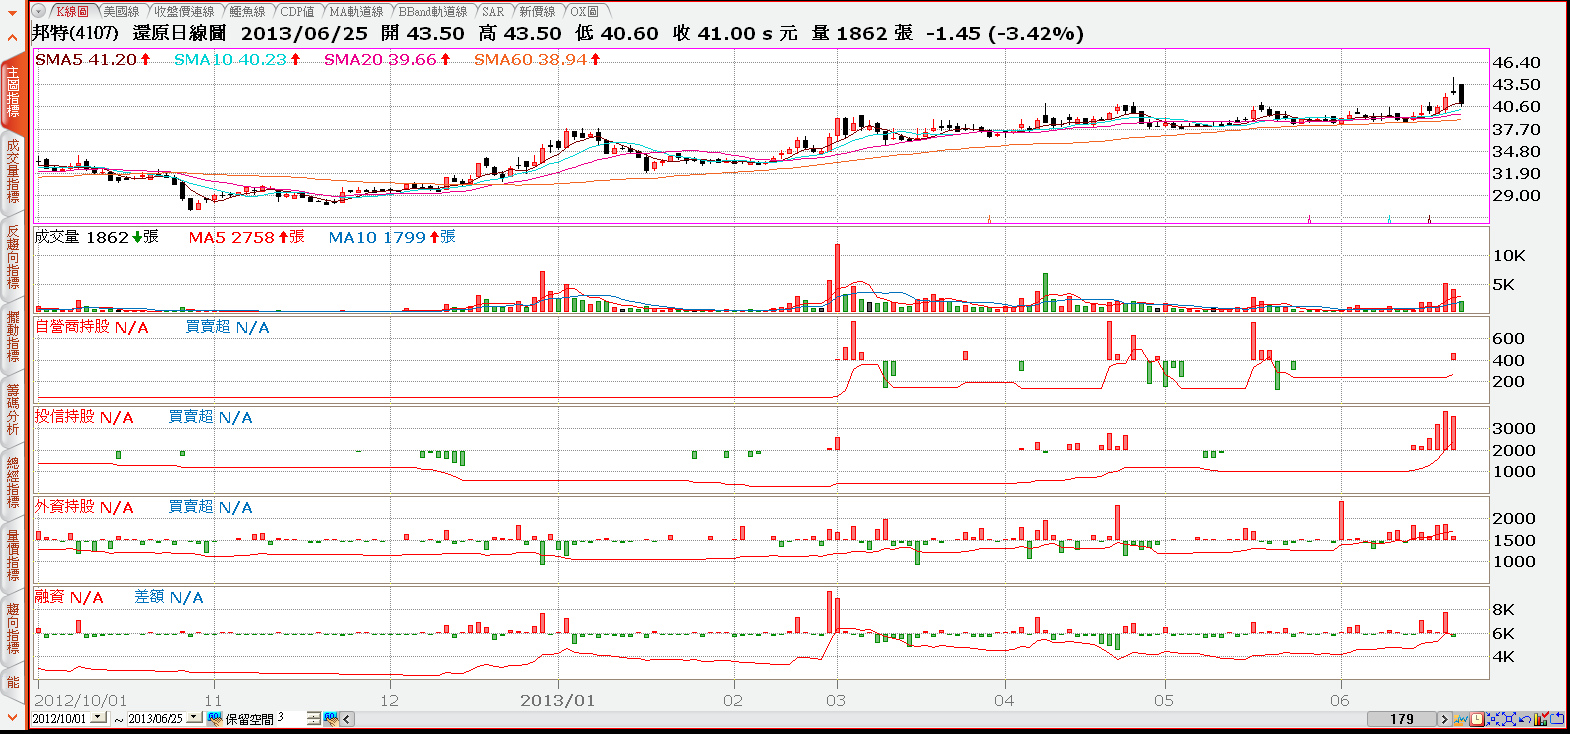
Task: Select 籌碼分析 sidebar tab
Action: [x=12, y=410]
